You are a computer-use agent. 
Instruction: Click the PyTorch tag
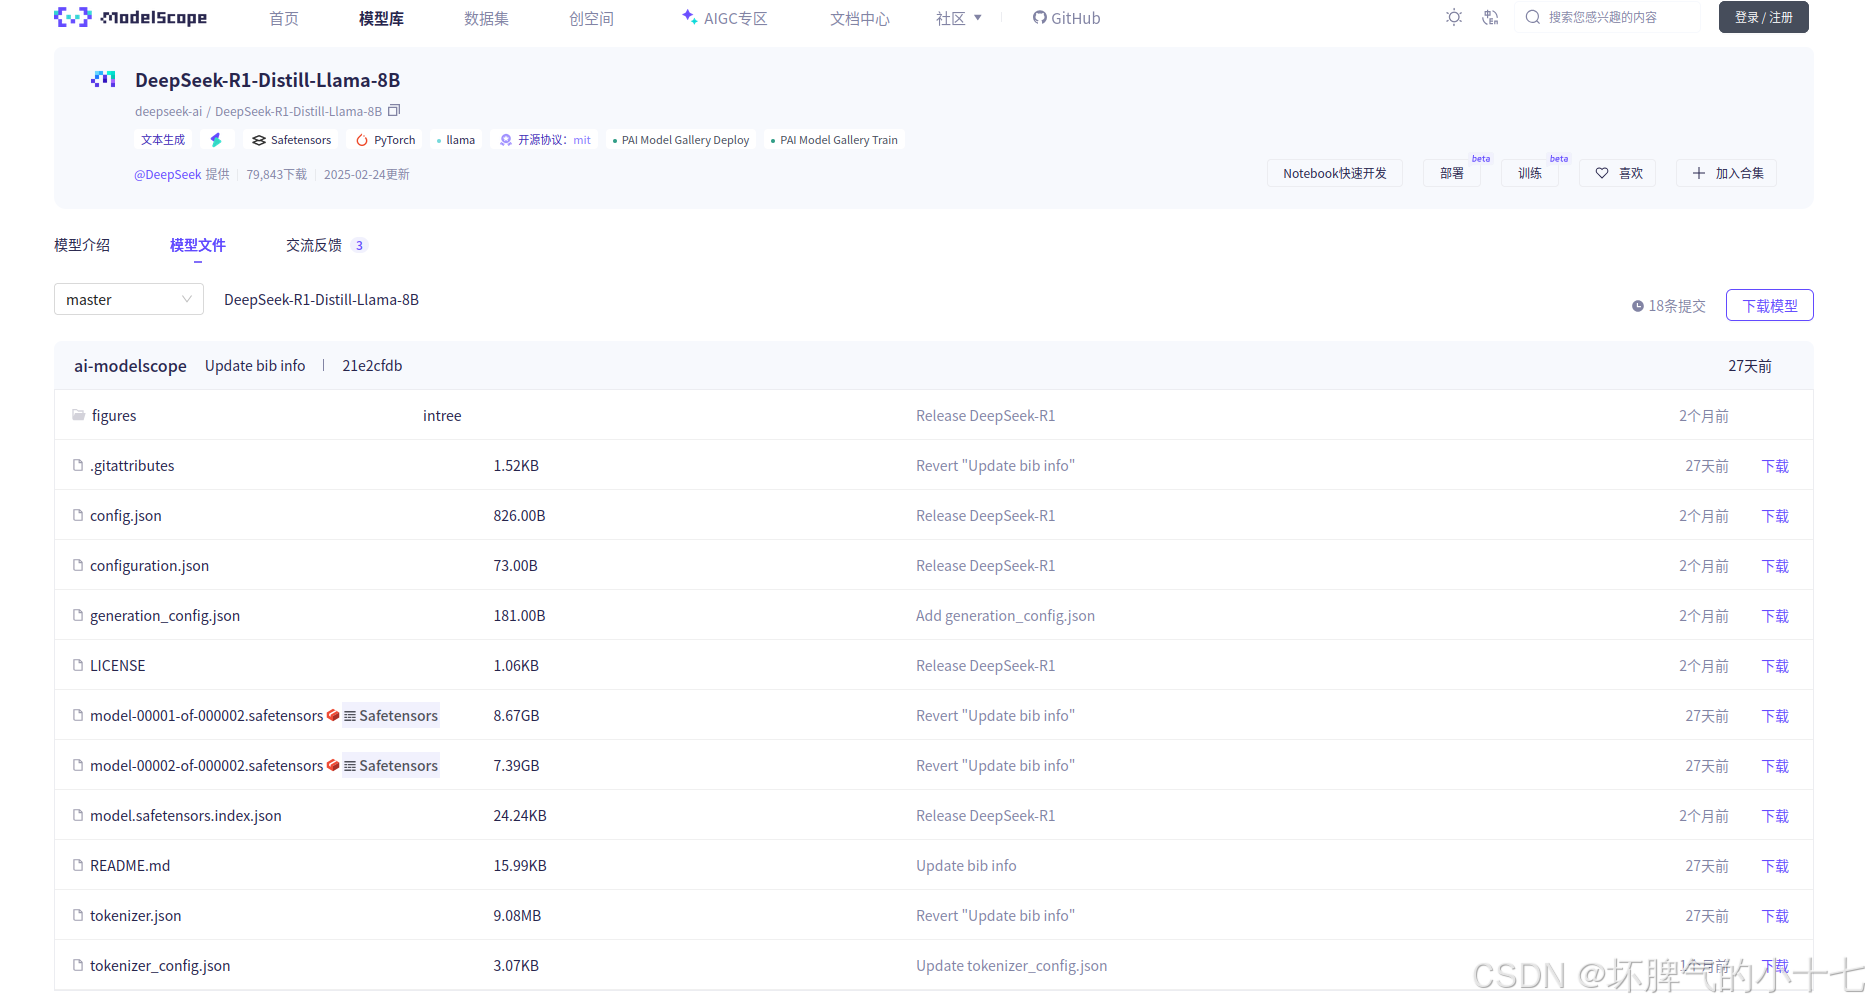(x=385, y=140)
